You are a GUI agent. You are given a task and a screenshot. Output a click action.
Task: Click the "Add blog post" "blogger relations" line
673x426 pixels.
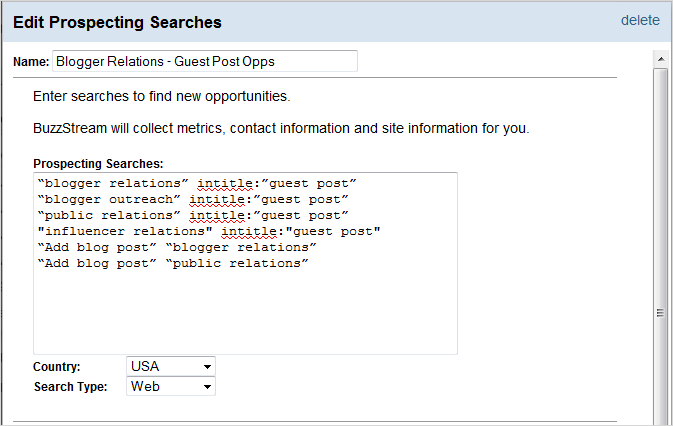click(177, 248)
